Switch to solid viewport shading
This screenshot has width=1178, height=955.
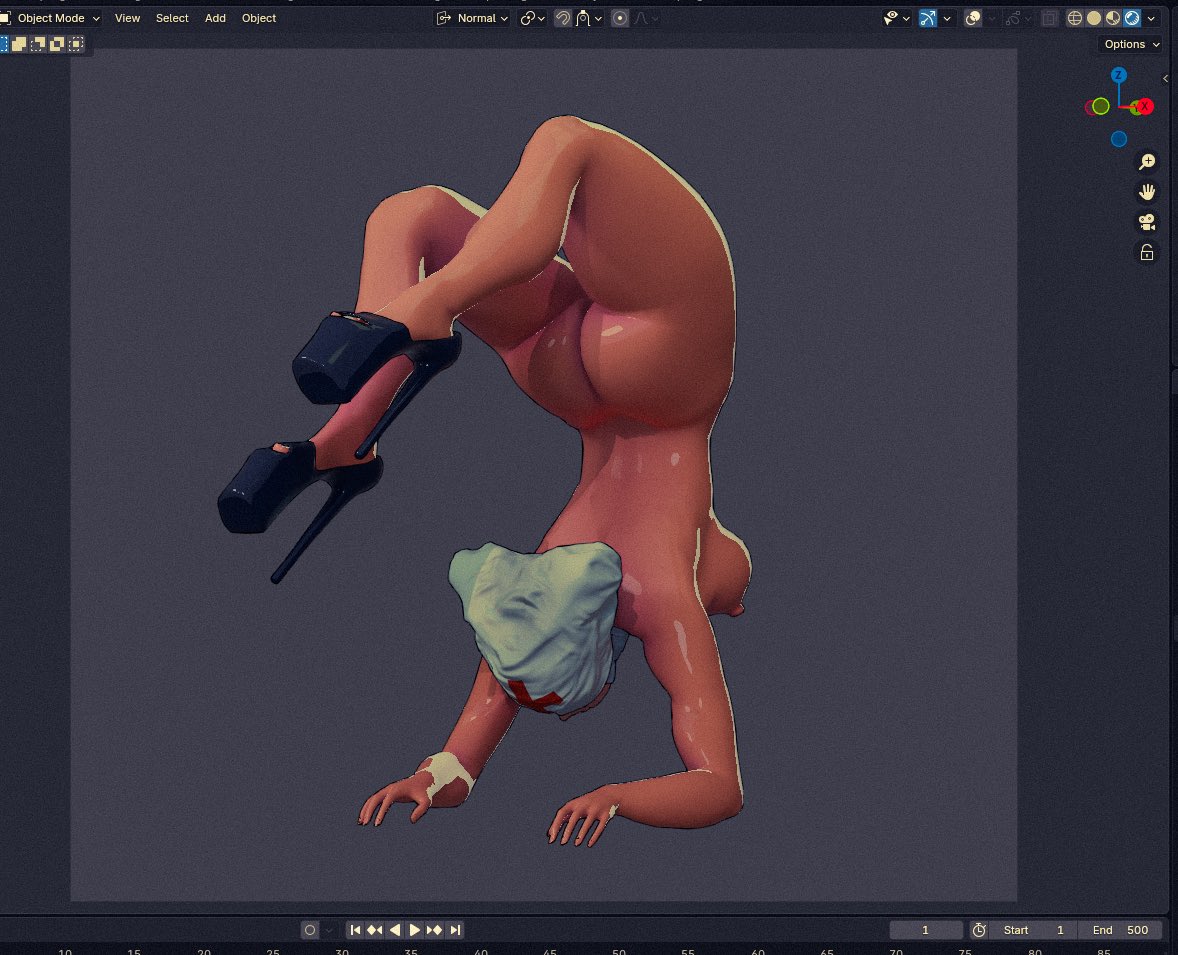click(1094, 18)
